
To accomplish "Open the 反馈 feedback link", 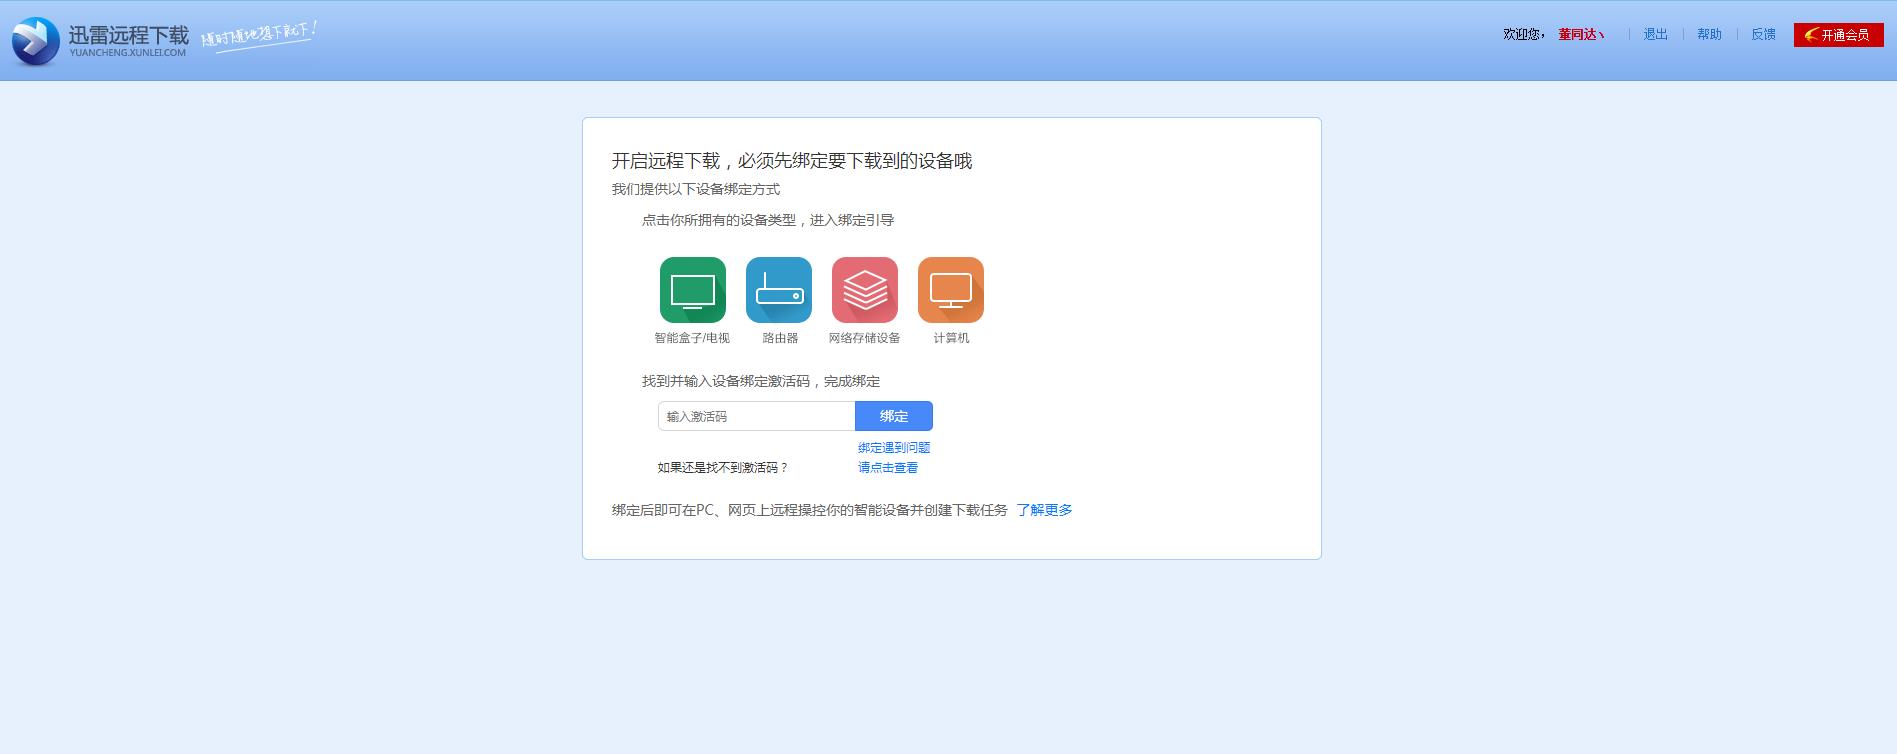I will pos(1763,35).
